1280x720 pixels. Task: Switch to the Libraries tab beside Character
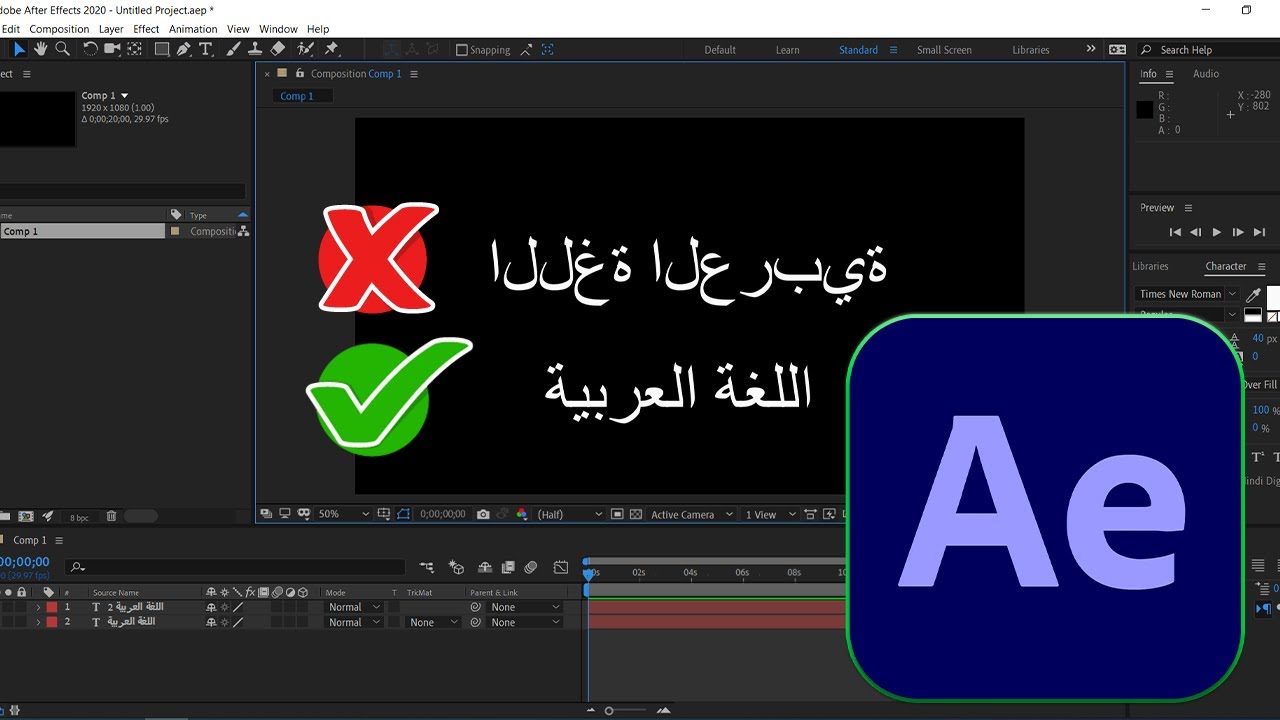(1150, 267)
